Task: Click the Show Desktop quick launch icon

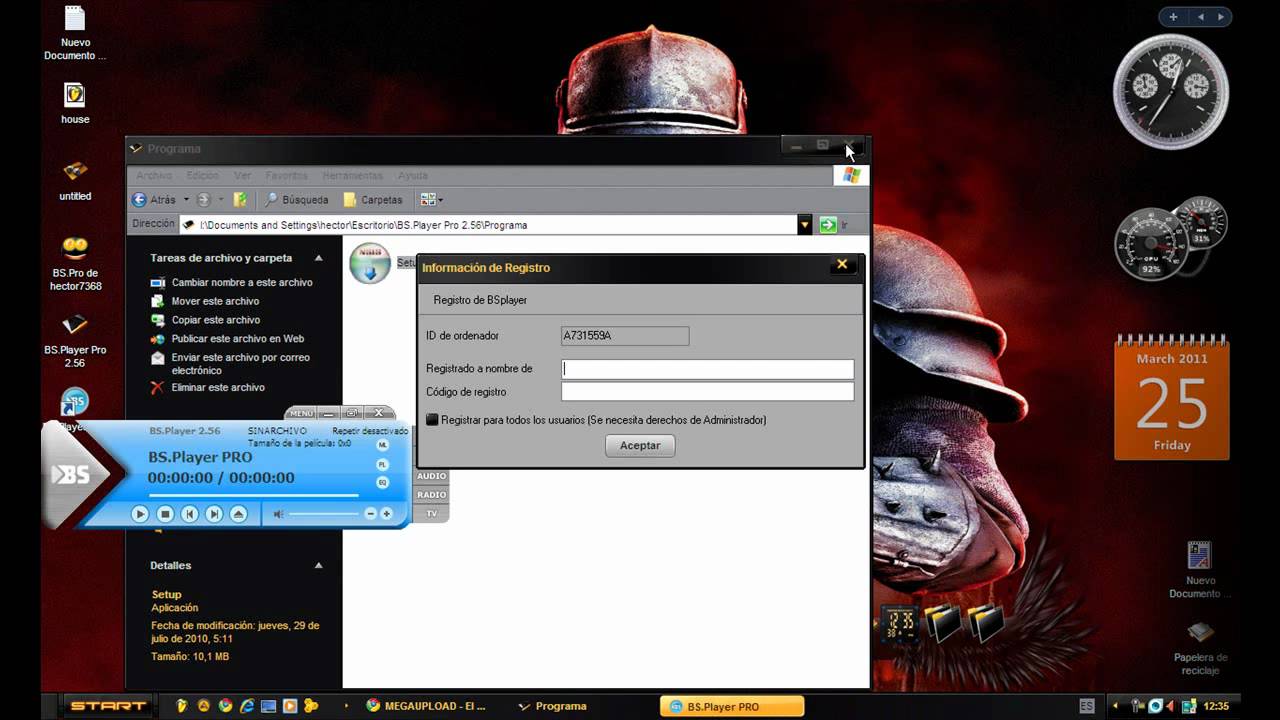Action: (x=268, y=706)
